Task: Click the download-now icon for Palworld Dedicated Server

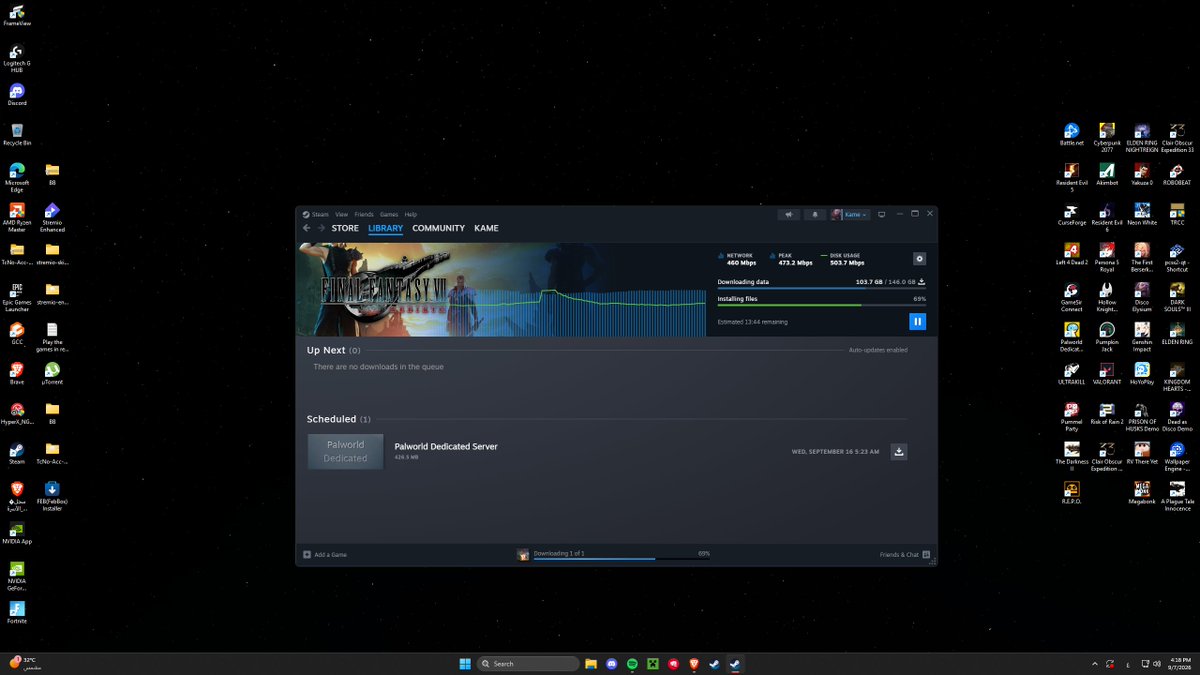Action: pos(899,452)
